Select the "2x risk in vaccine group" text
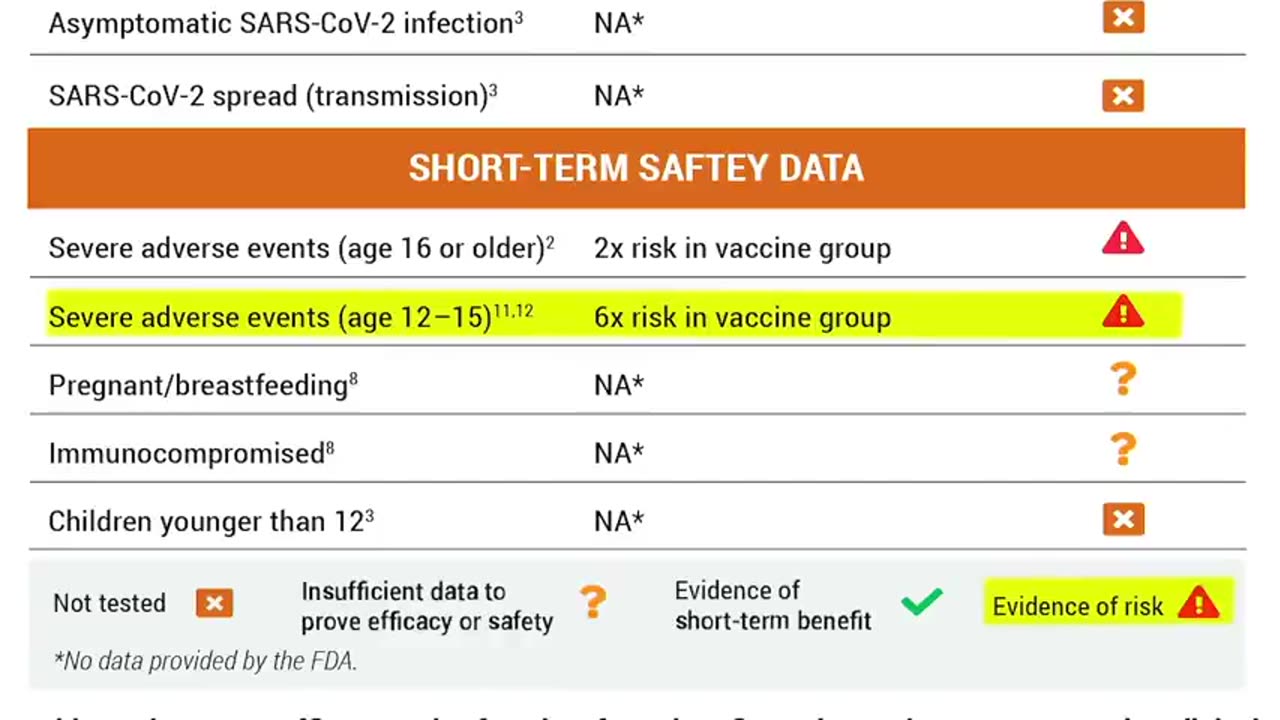Viewport: 1280px width, 720px height. 742,249
